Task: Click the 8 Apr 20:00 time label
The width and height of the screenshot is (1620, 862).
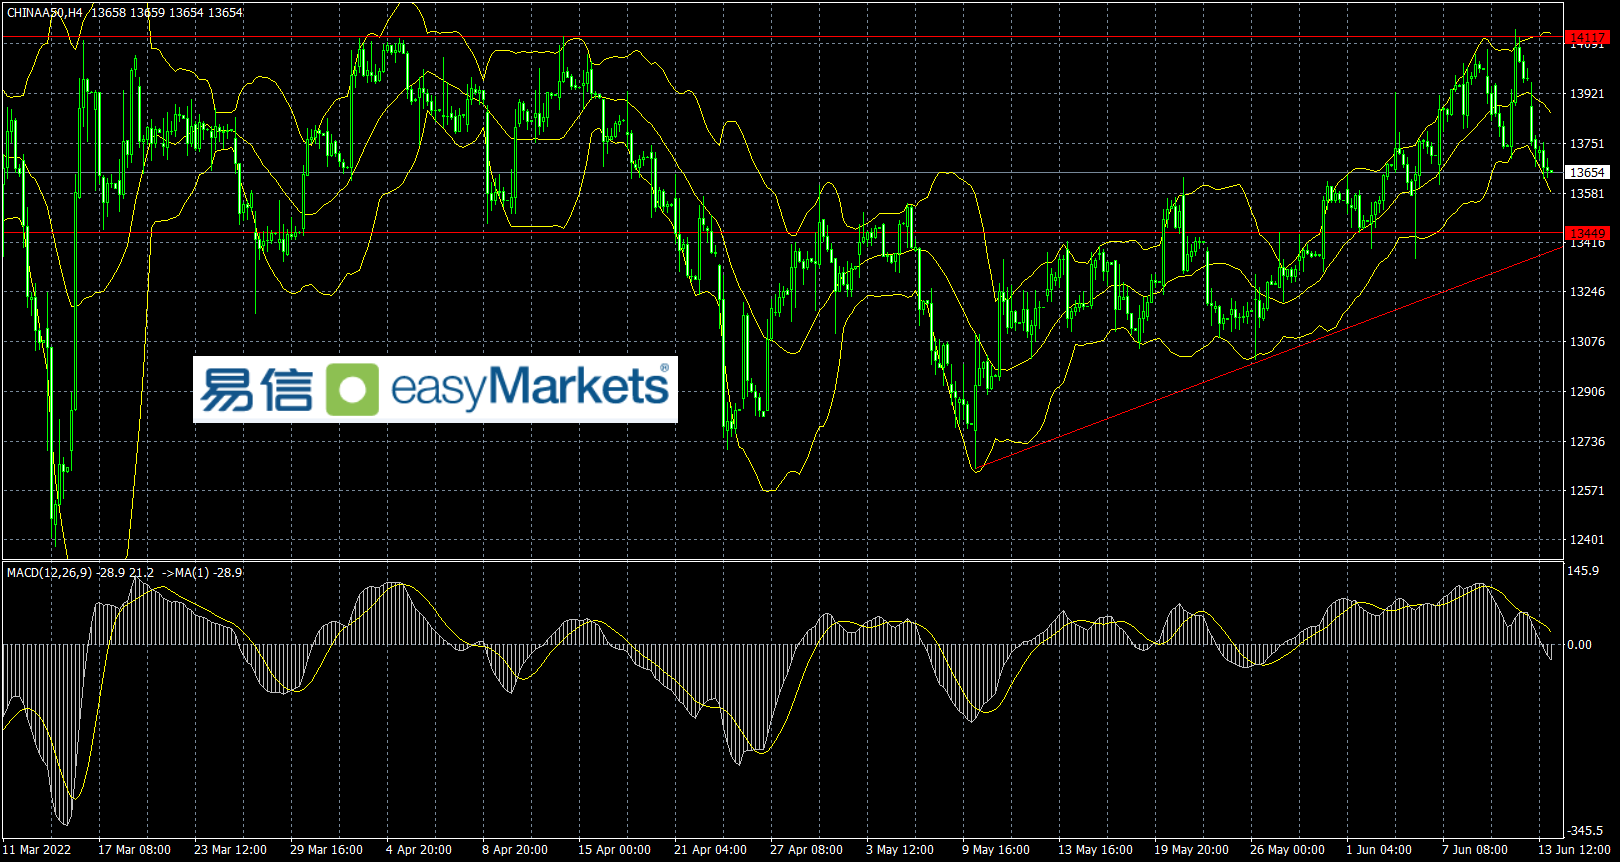Action: [515, 850]
